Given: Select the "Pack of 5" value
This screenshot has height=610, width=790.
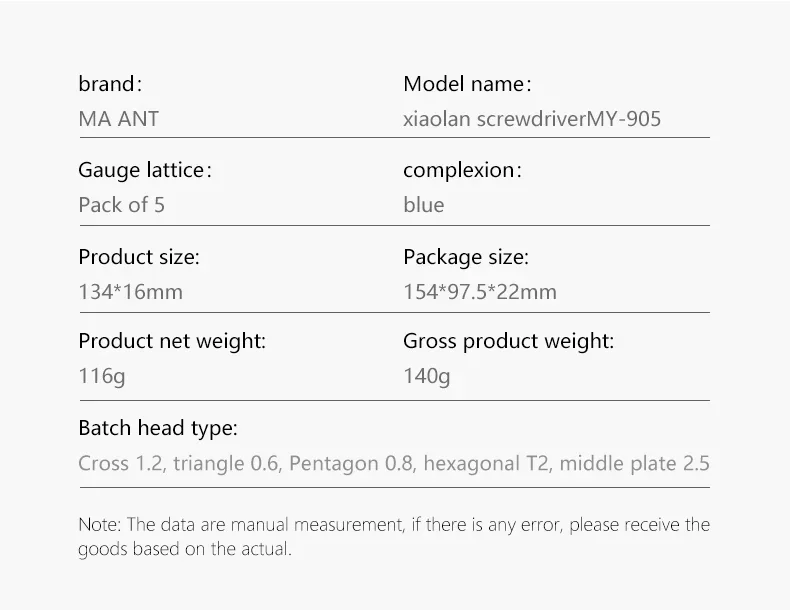Looking at the screenshot, I should pos(121,205).
